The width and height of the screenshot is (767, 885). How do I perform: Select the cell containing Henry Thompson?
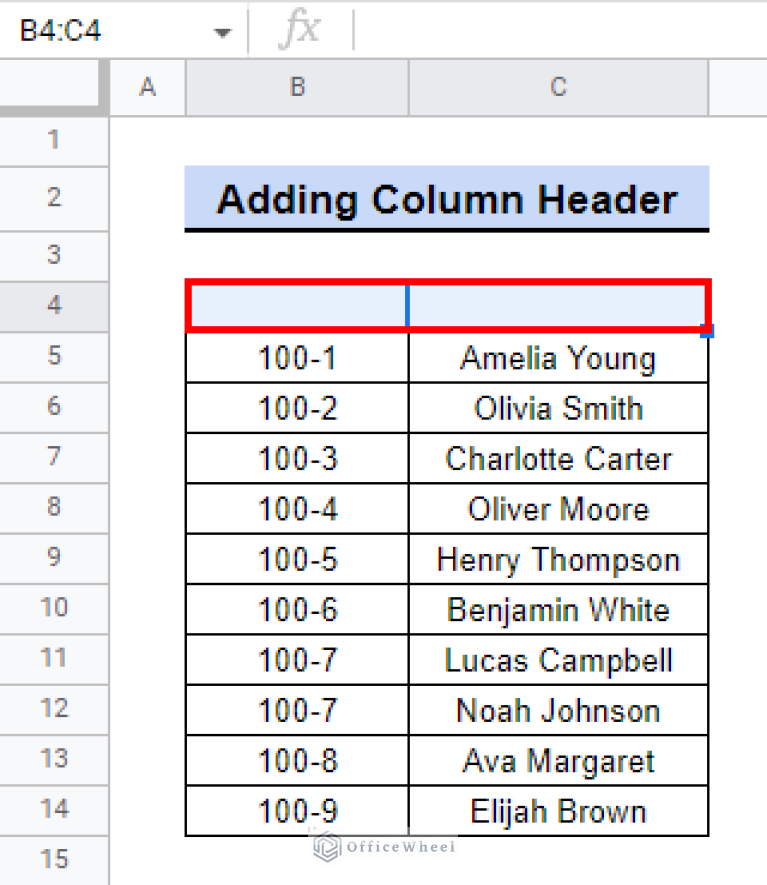[x=558, y=559]
